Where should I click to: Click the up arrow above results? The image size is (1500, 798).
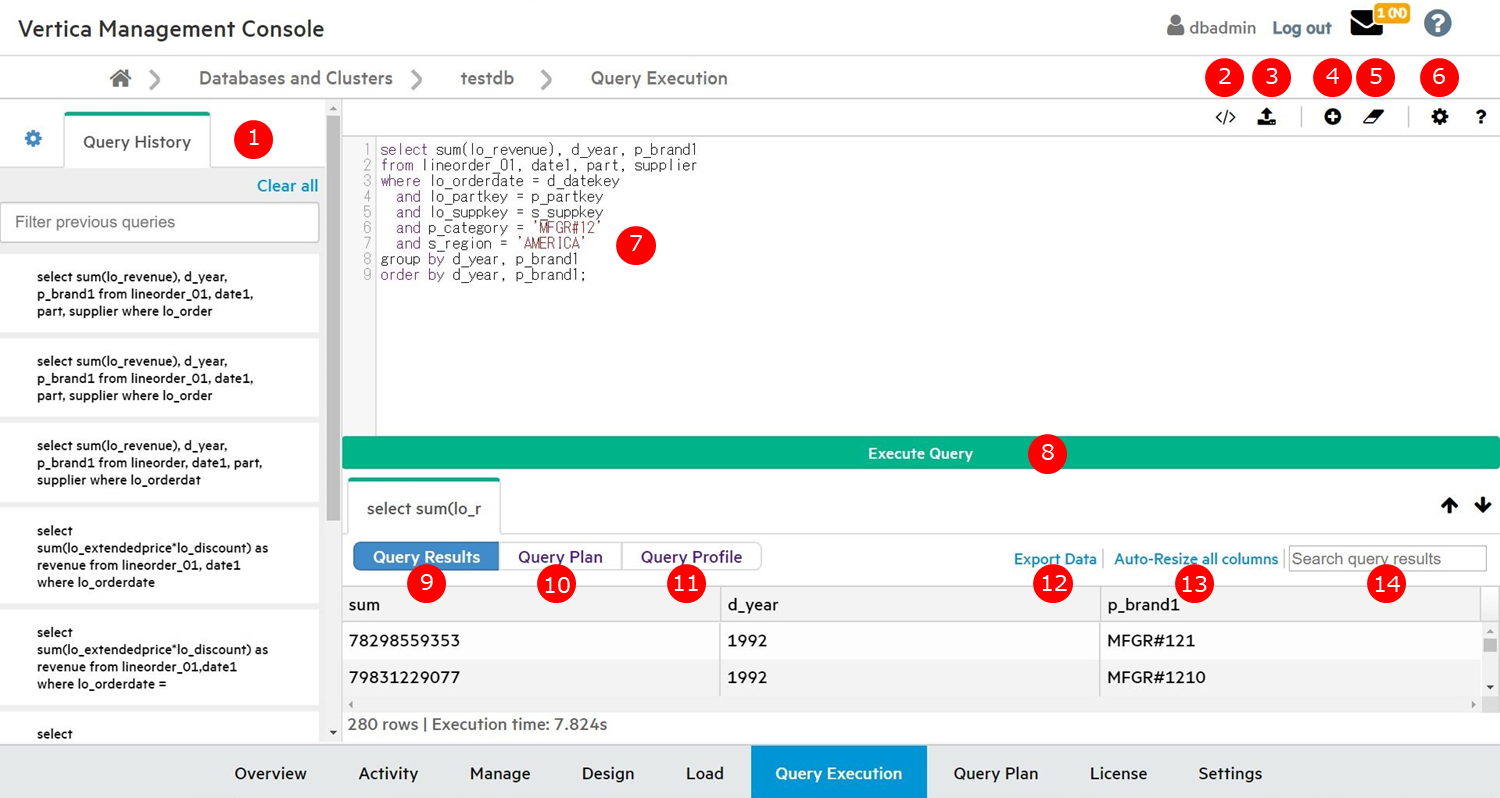(x=1449, y=506)
